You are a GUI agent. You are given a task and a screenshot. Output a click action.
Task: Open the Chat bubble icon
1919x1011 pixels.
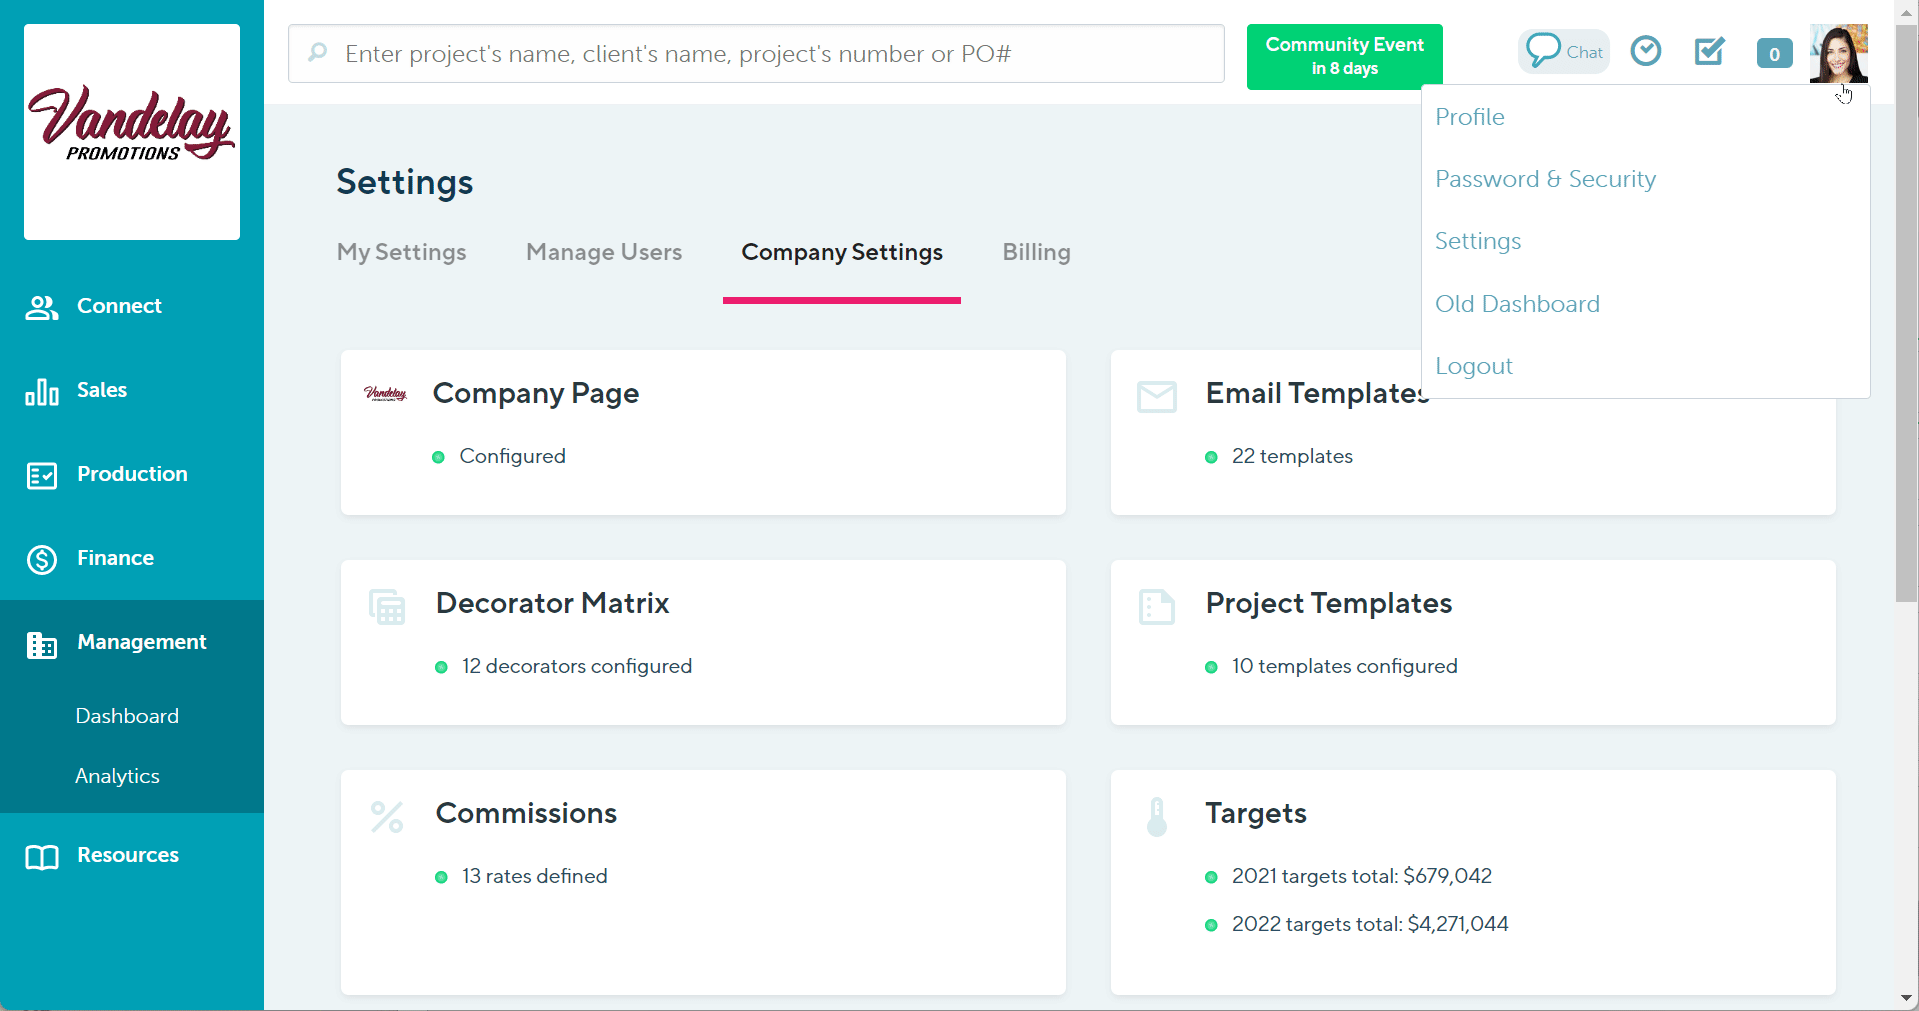click(1544, 50)
